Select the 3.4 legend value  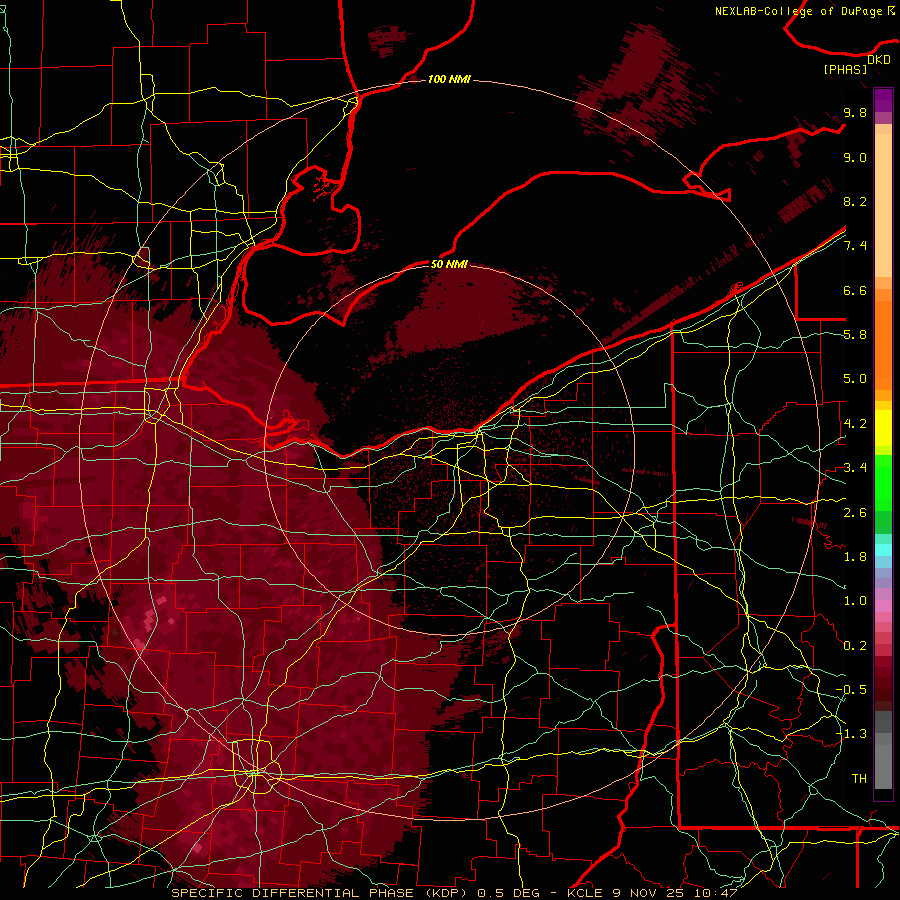[x=855, y=468]
